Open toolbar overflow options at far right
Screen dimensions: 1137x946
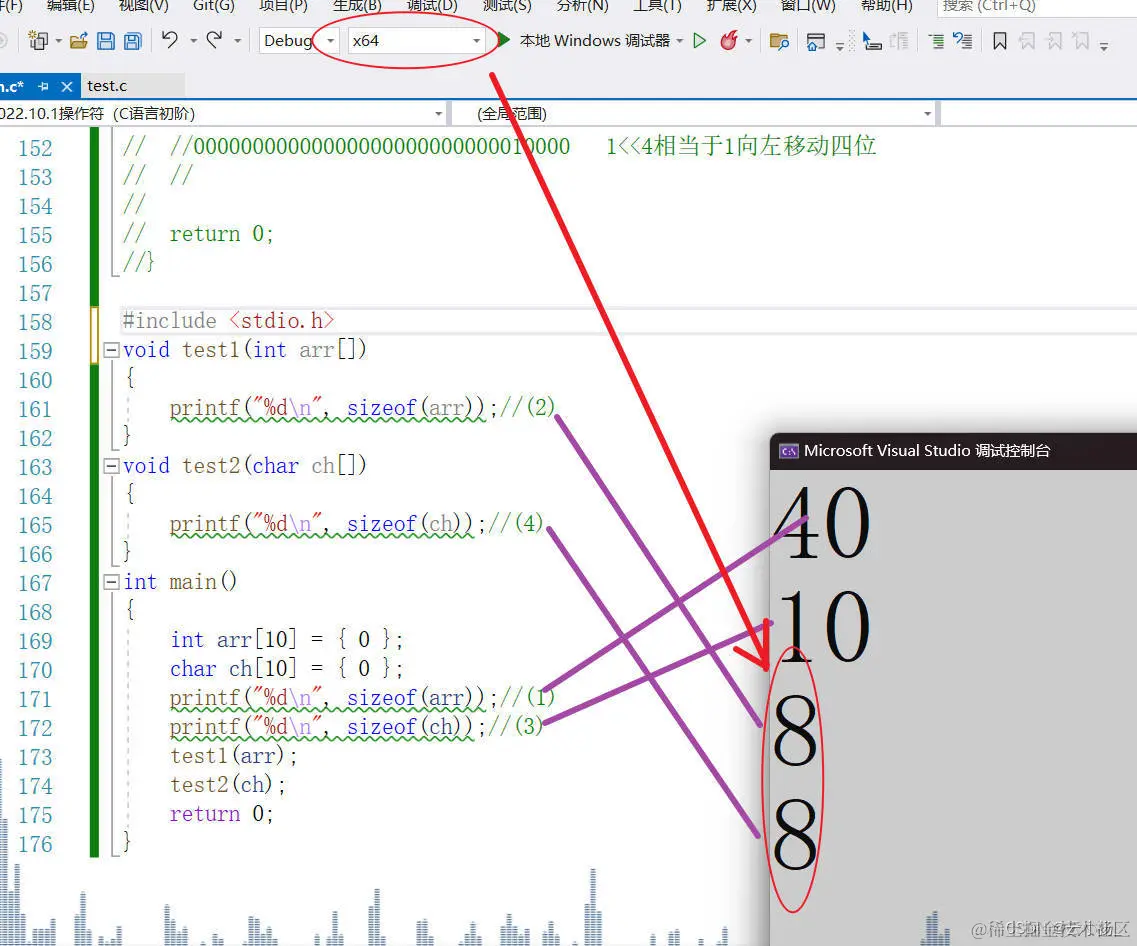point(1104,46)
